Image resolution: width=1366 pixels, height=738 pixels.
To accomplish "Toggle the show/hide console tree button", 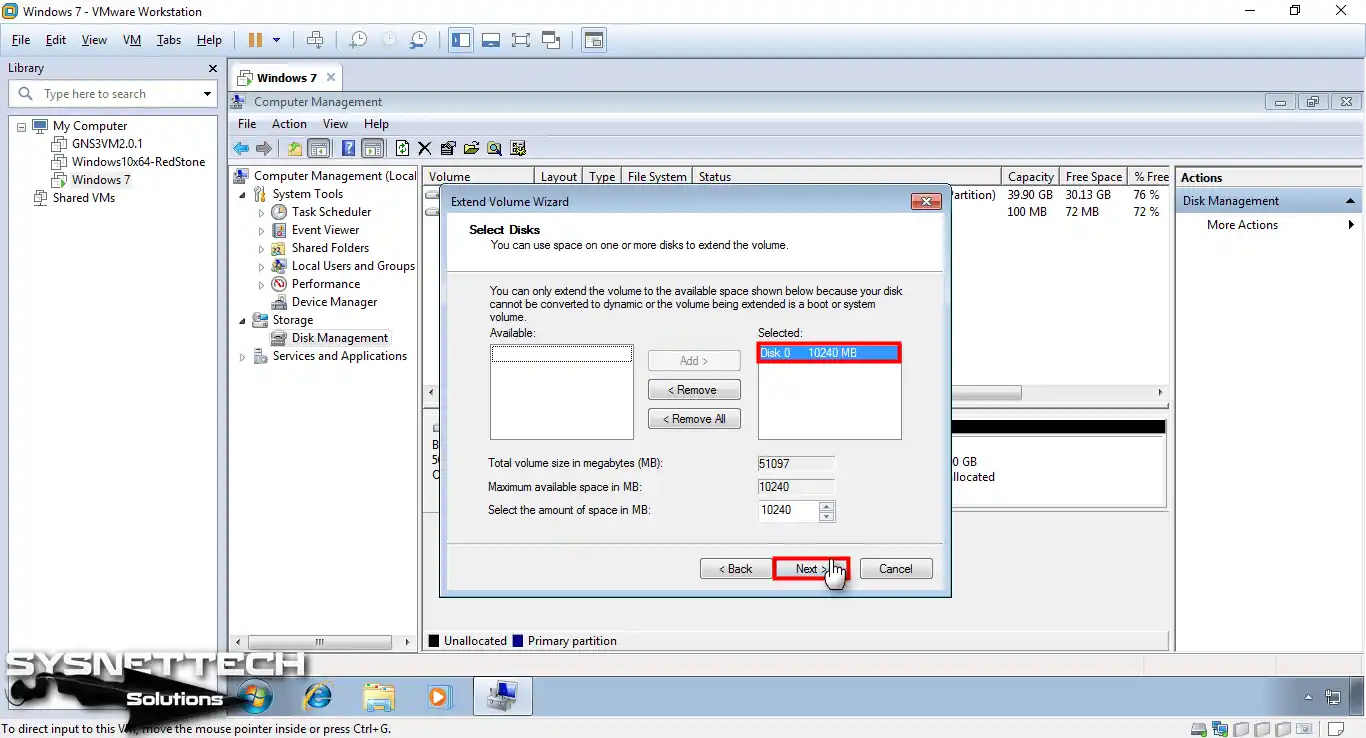I will [x=318, y=148].
